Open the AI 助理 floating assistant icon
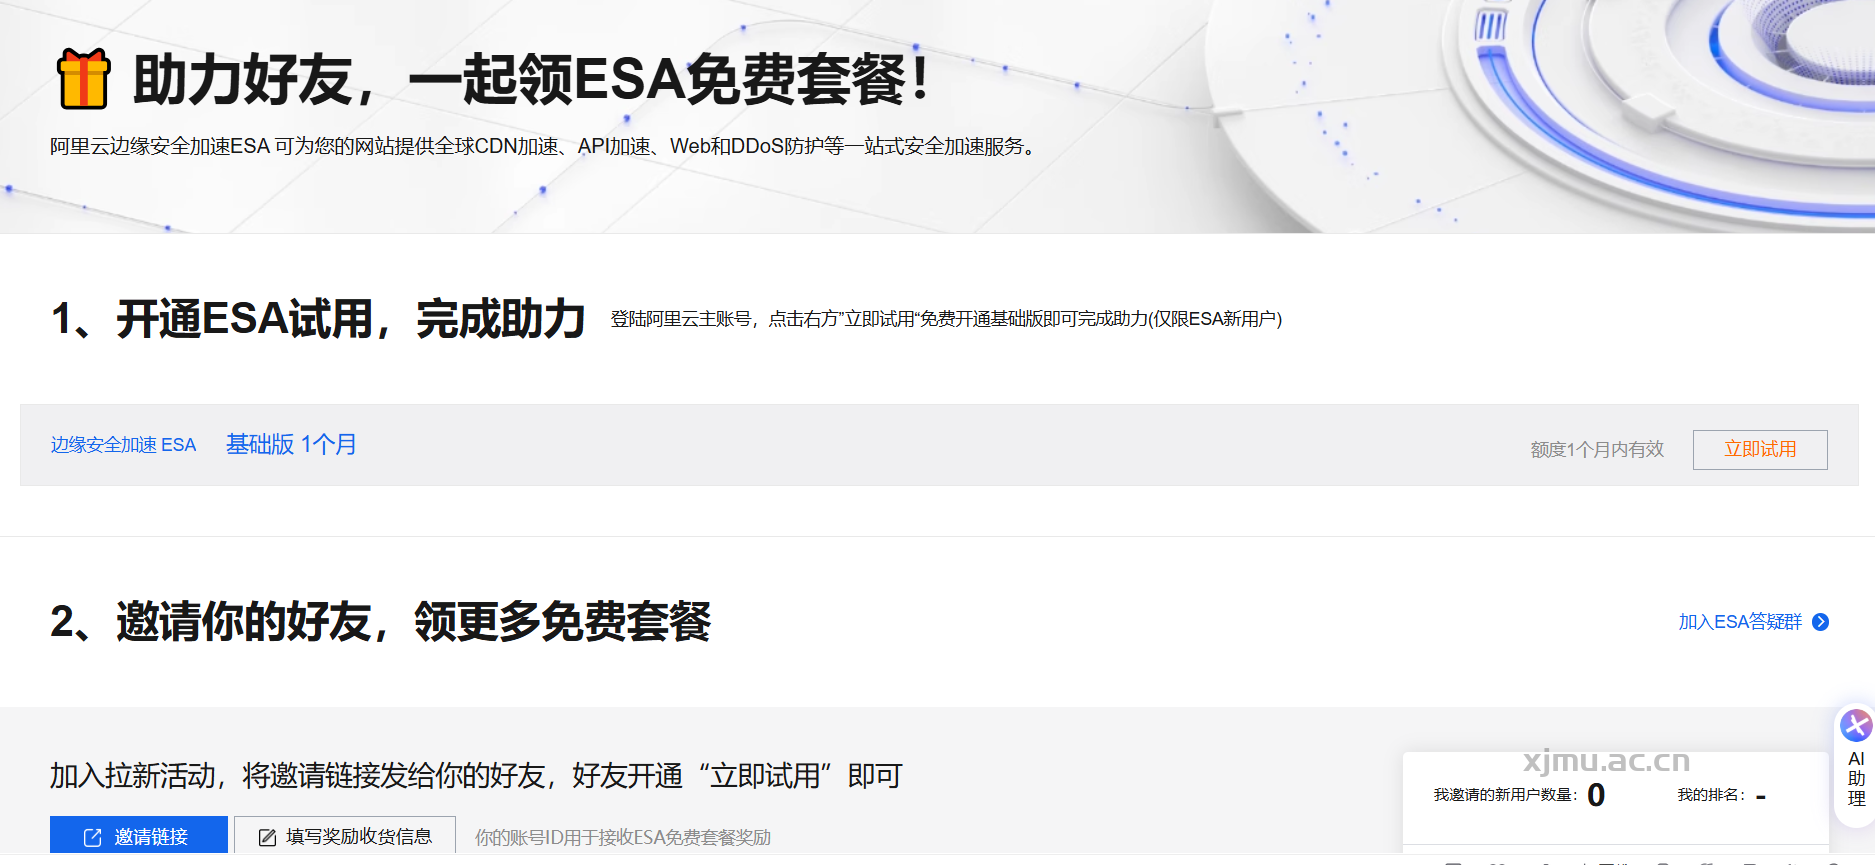The height and width of the screenshot is (865, 1875). click(x=1856, y=725)
